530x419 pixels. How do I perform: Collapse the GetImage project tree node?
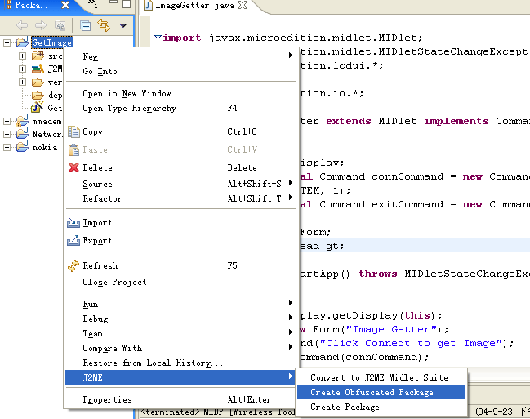[7, 43]
